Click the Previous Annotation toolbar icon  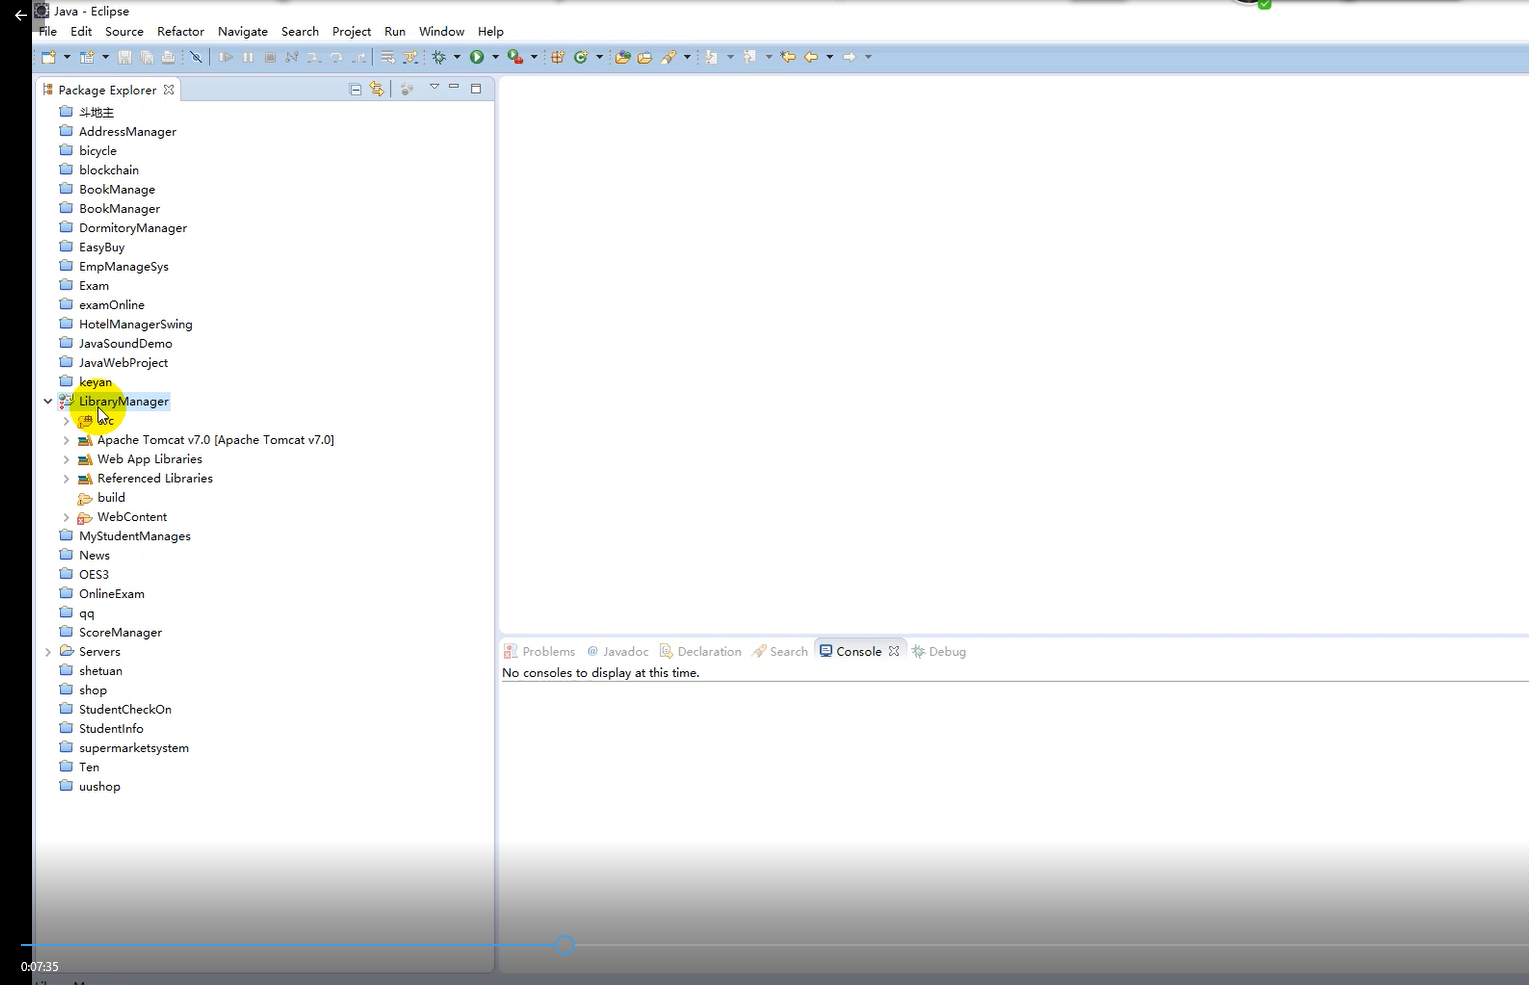[750, 57]
